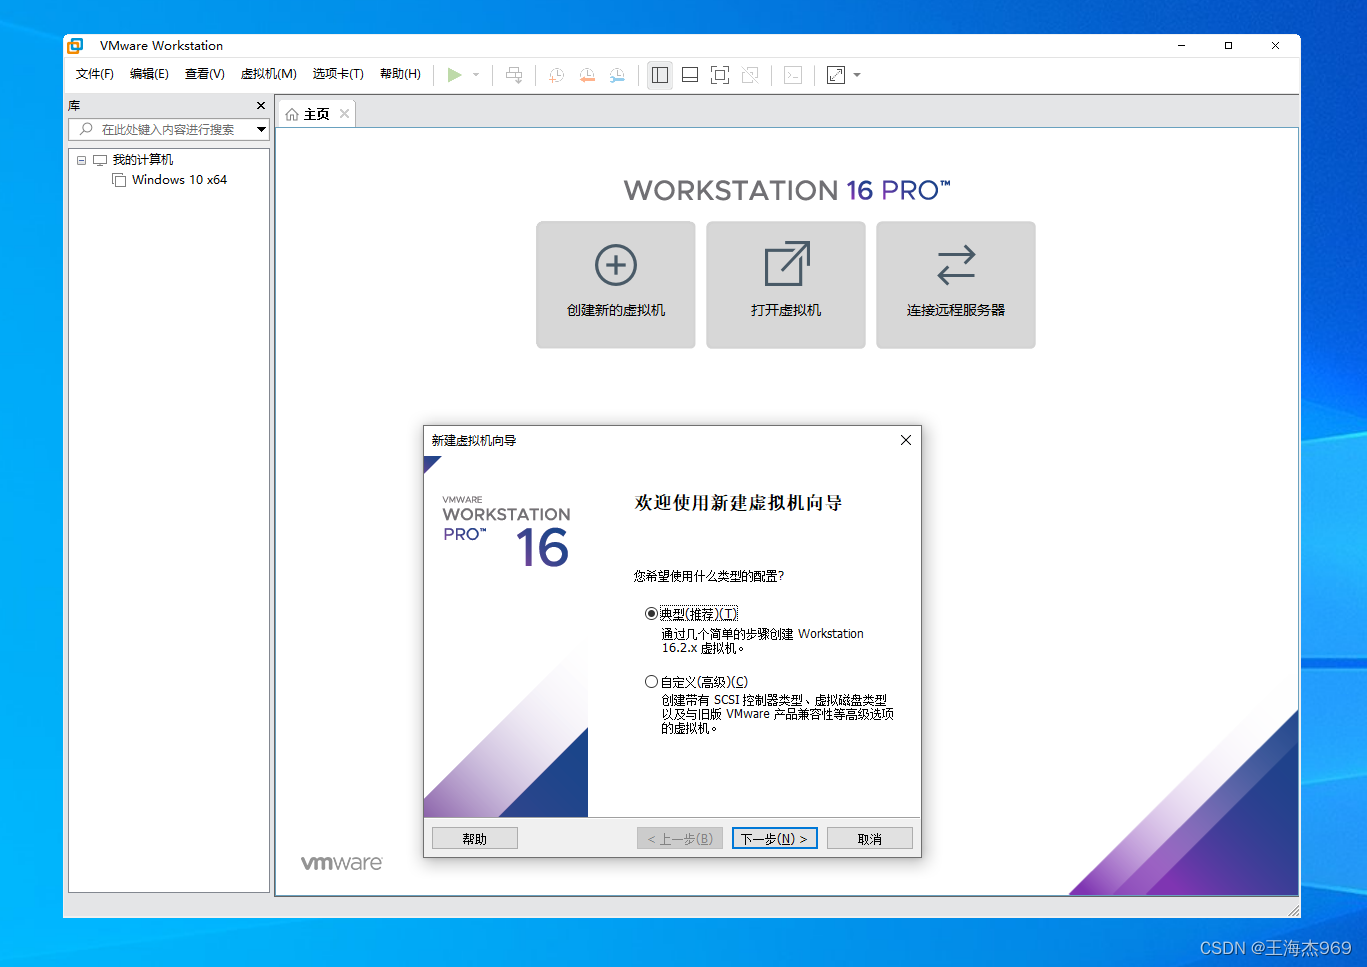The height and width of the screenshot is (967, 1367).
Task: Open the 查看(V) menu
Action: (x=205, y=74)
